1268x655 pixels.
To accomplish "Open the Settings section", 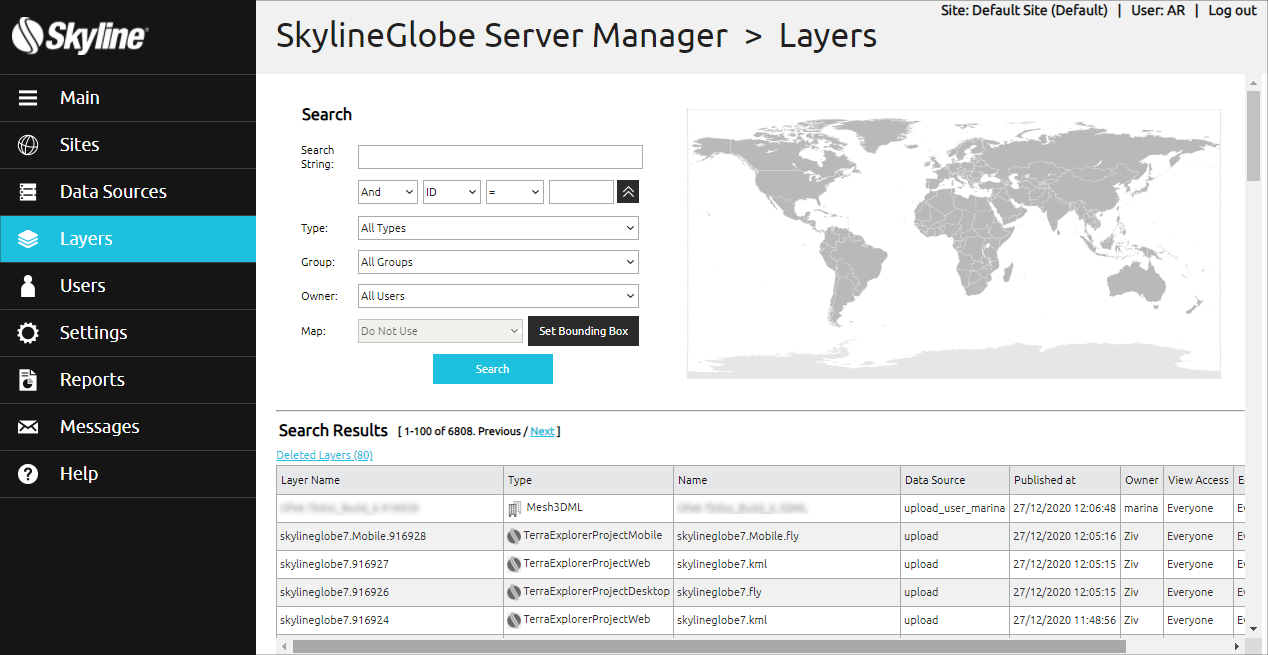I will (x=128, y=333).
